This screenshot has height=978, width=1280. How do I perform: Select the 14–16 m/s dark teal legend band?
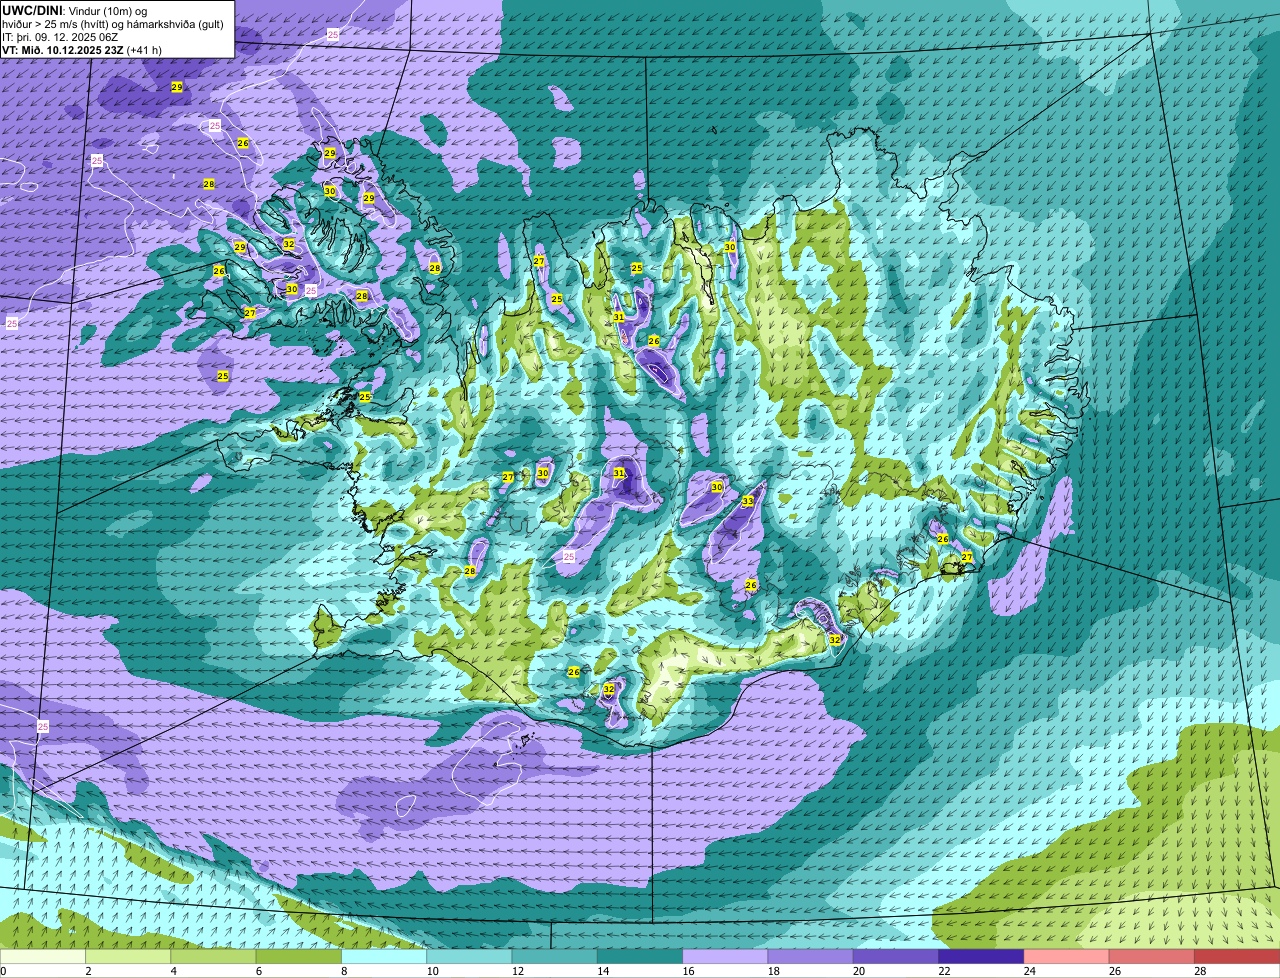(x=640, y=956)
